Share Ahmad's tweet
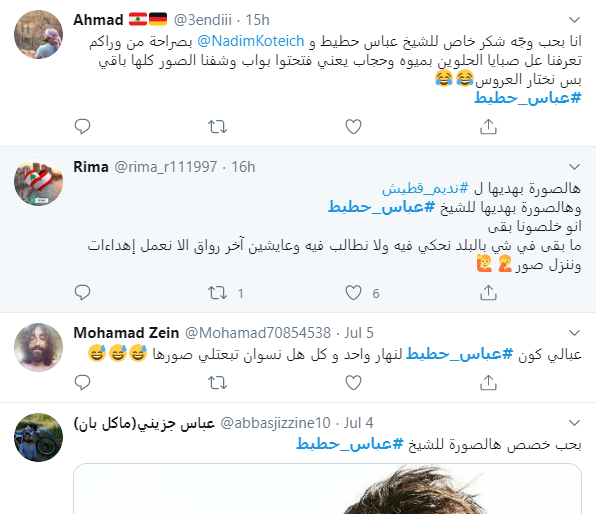Viewport: 596px width, 514px height. [x=488, y=127]
